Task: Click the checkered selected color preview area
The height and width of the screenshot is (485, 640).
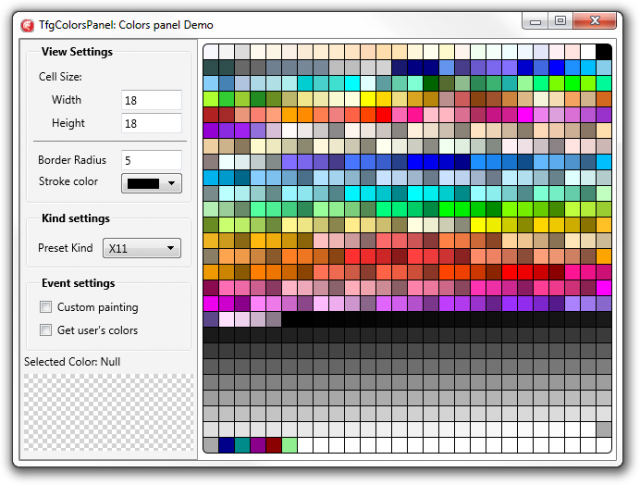Action: [x=108, y=412]
